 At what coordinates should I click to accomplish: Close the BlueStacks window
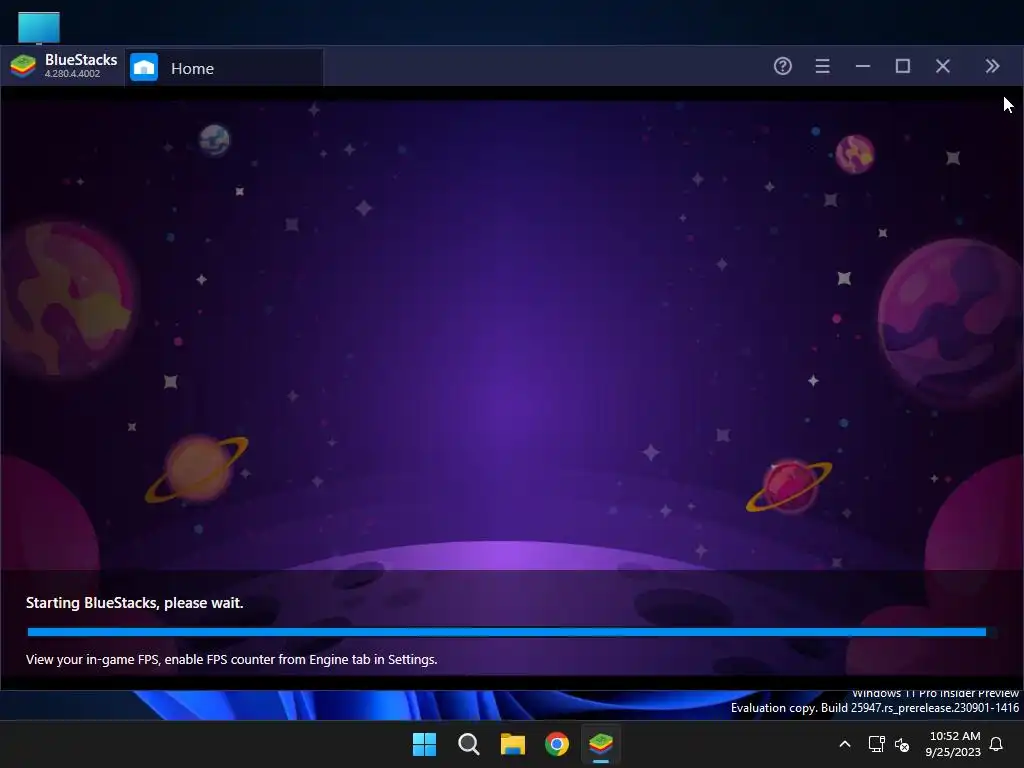point(942,66)
